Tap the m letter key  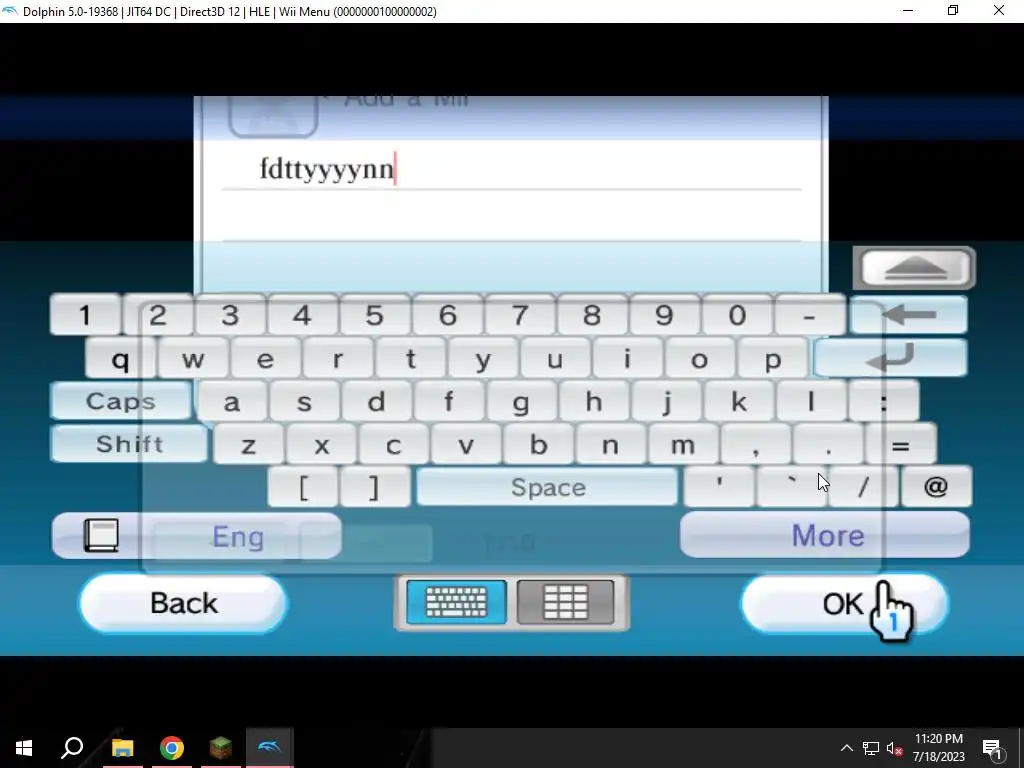click(x=684, y=445)
